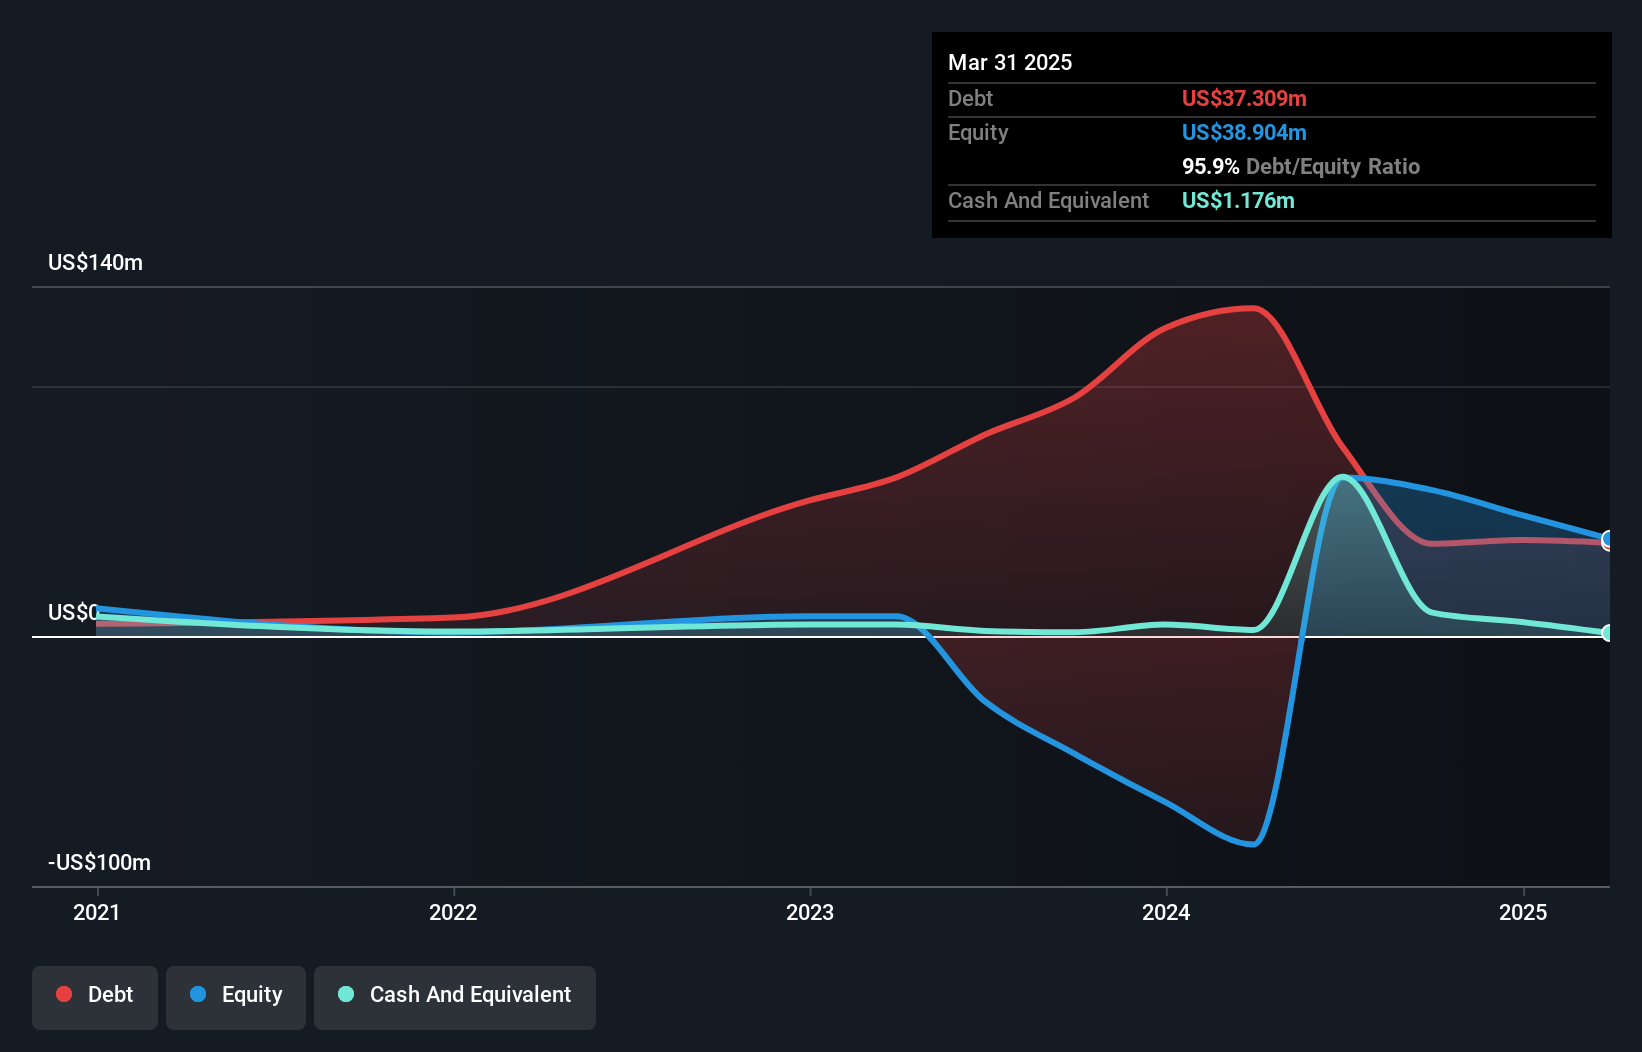Select the Cash And Equivalent end data point marker

pos(1608,633)
